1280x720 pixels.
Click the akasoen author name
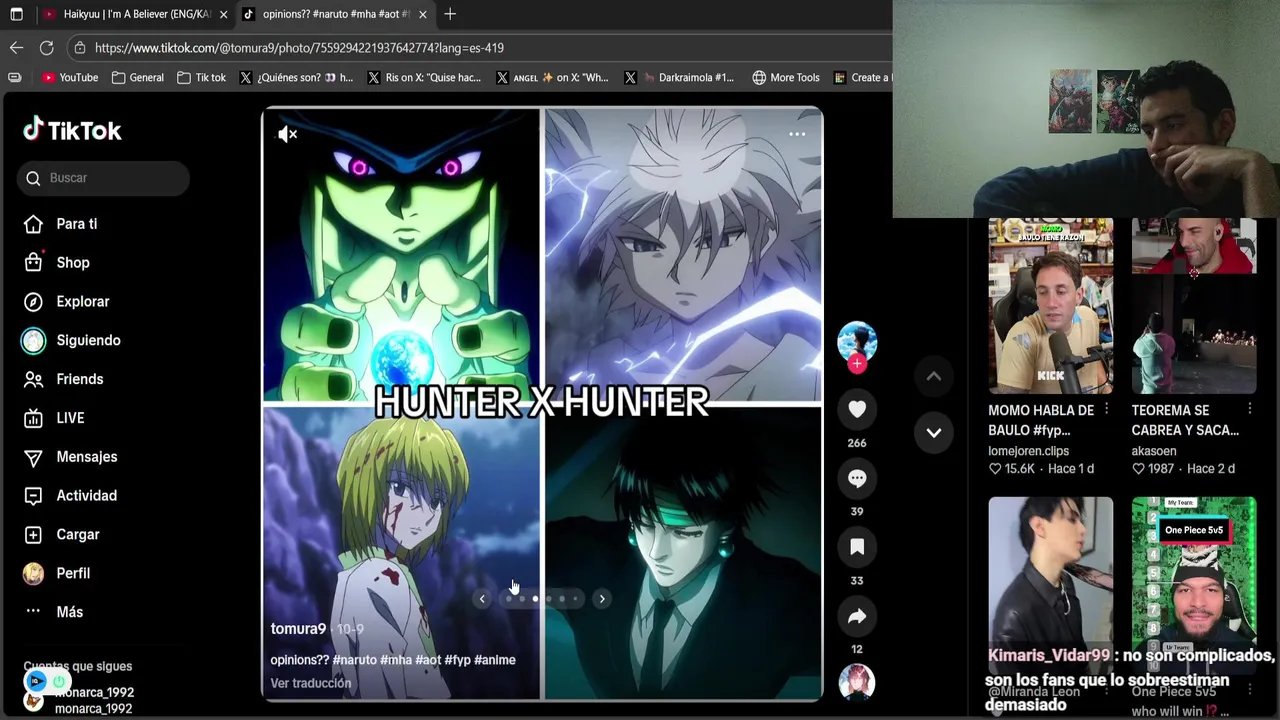tap(1154, 451)
